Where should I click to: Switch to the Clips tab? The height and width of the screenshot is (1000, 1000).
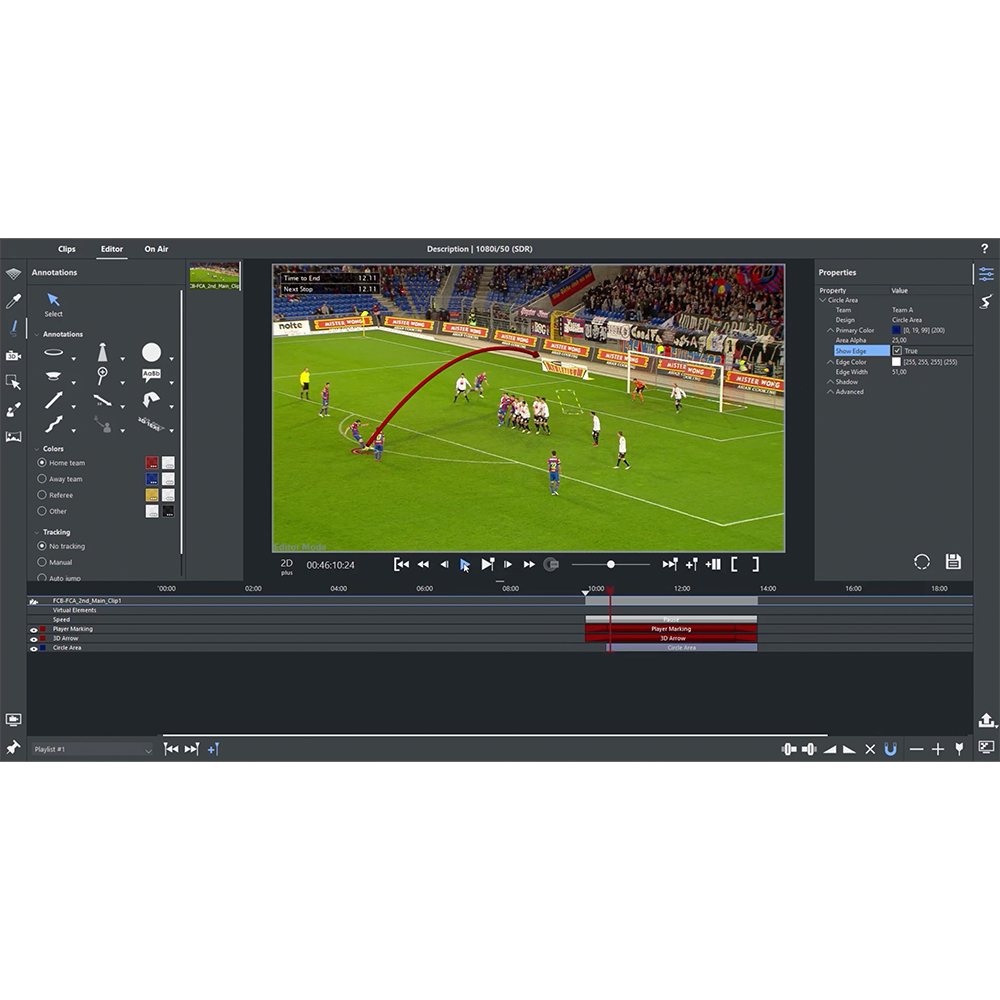67,249
